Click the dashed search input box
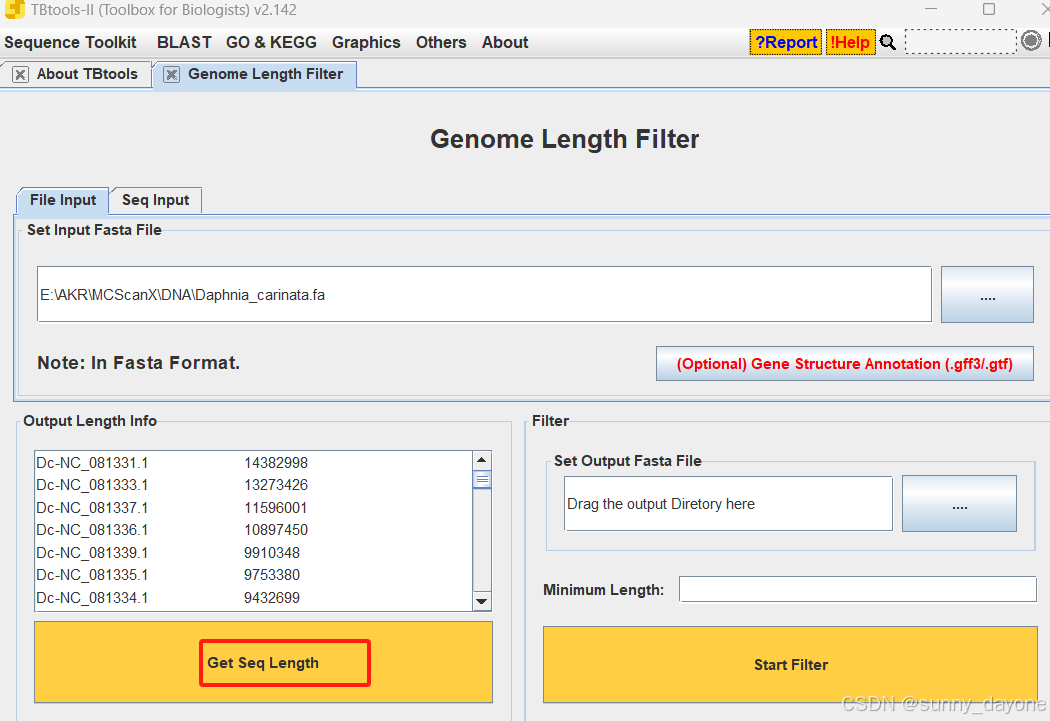 tap(960, 42)
